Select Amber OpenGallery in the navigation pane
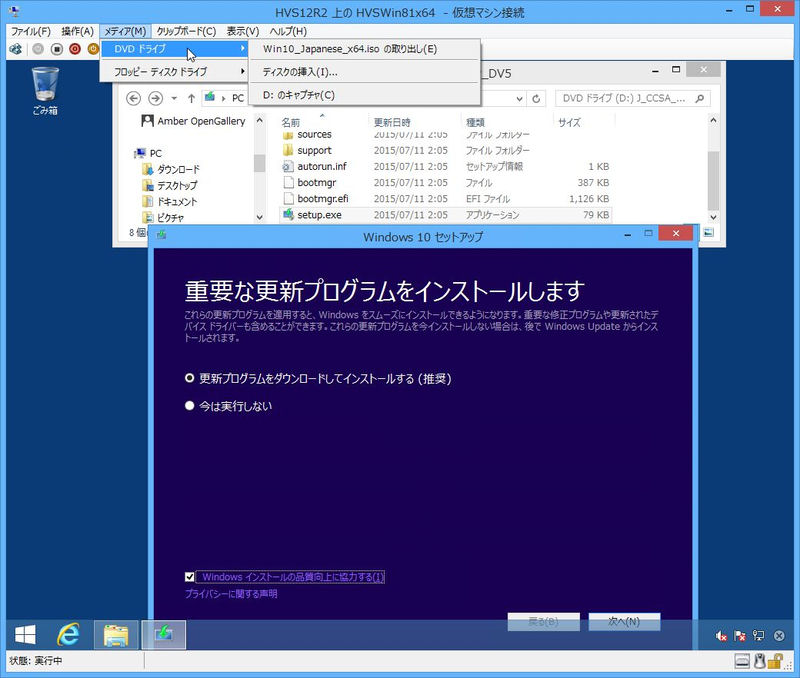800x678 pixels. [193, 121]
